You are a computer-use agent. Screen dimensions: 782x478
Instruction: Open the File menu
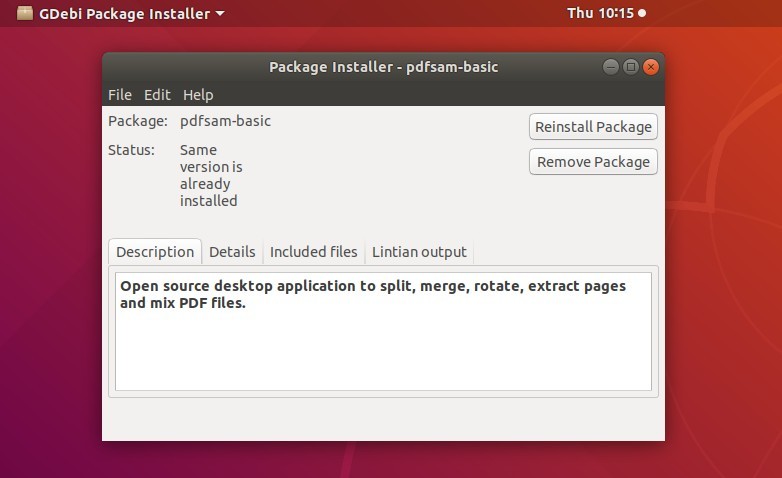point(120,95)
